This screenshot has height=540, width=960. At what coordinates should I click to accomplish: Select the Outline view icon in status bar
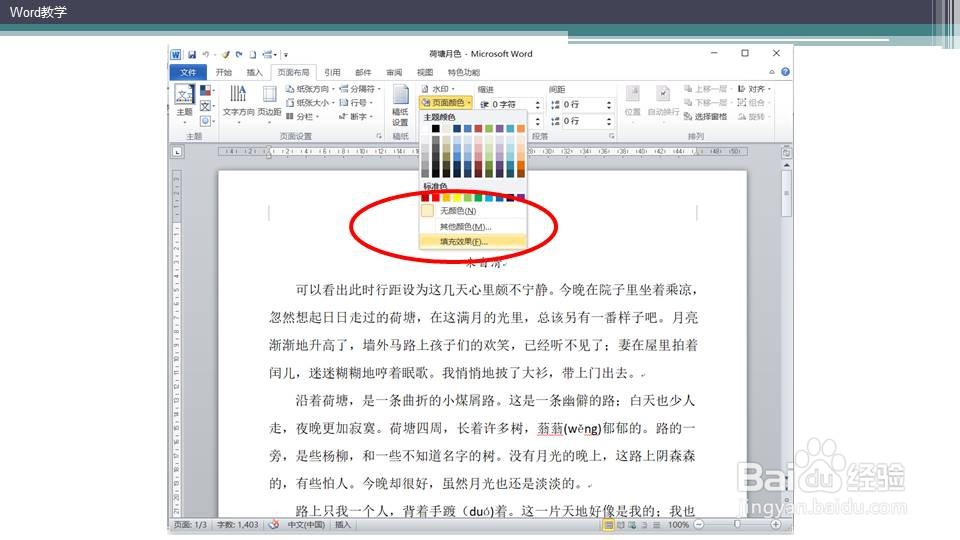pos(644,525)
